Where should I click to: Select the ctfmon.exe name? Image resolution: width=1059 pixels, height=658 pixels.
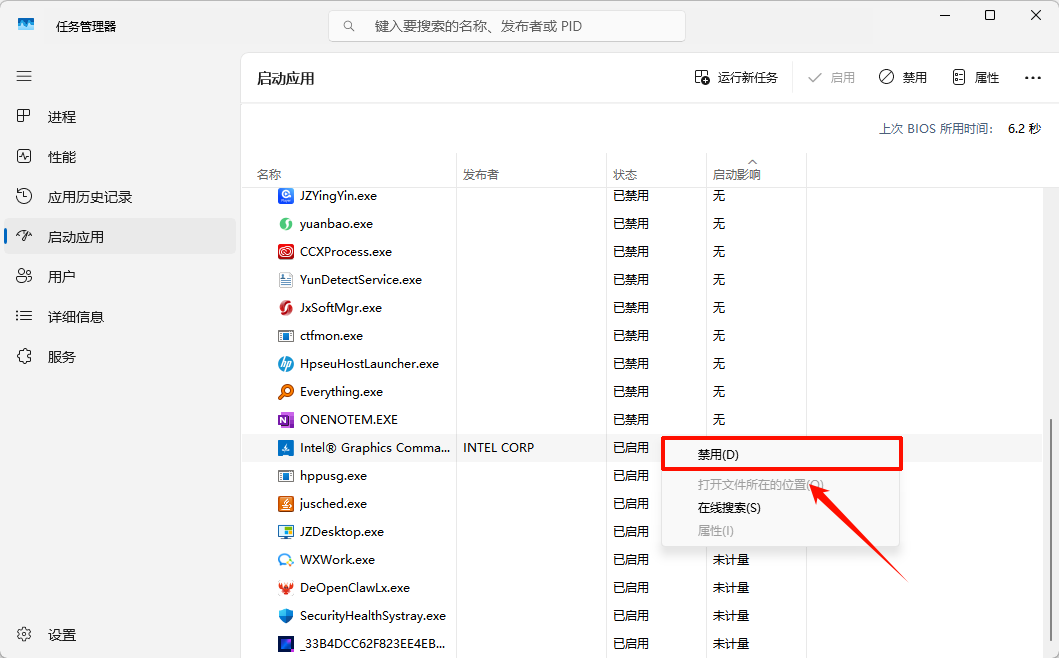click(332, 336)
